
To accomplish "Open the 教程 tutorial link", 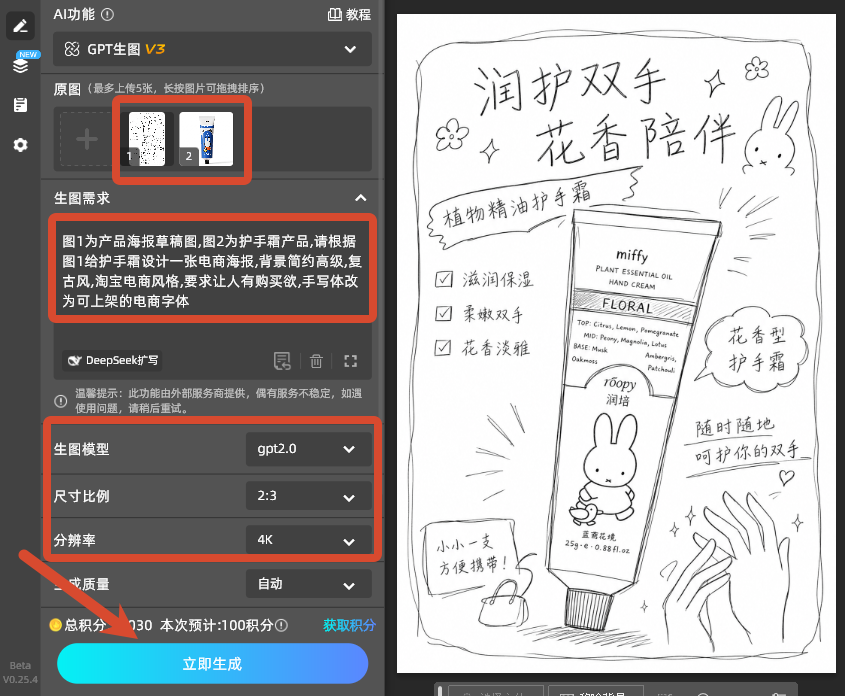I will click(349, 15).
